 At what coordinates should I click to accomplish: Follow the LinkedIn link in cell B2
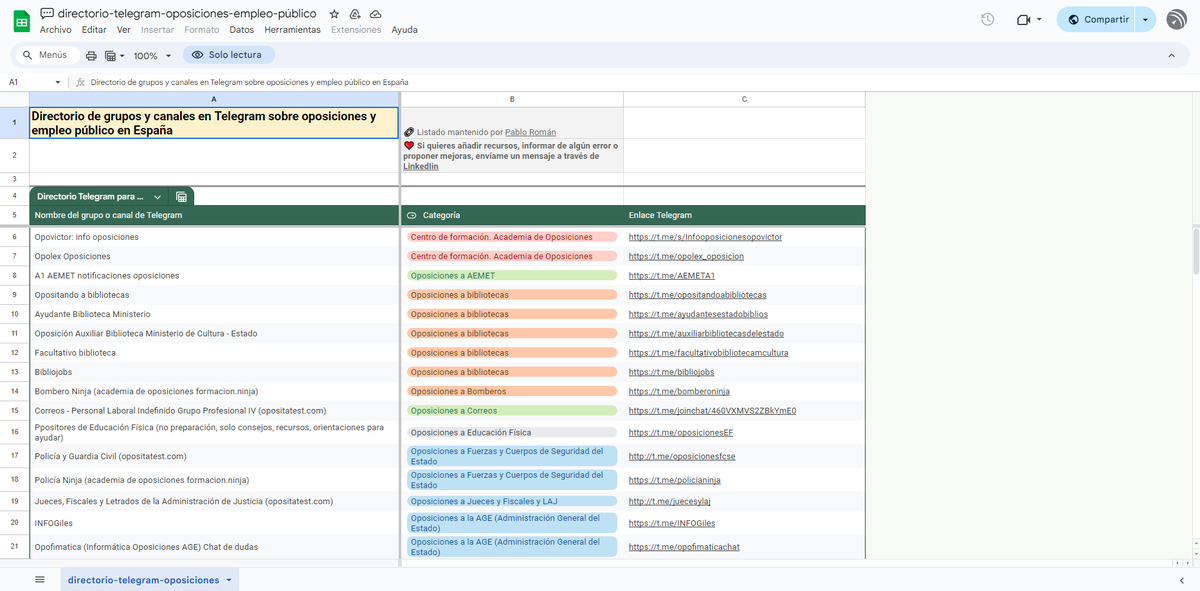(421, 166)
